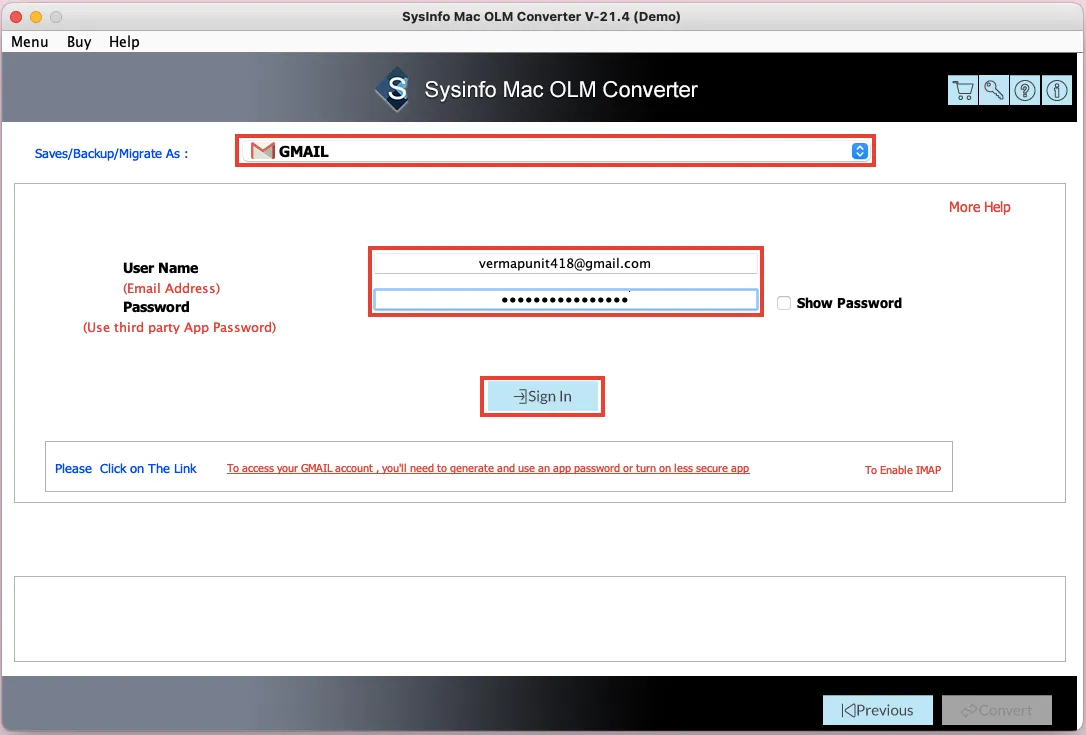
Task: Open the More Help link
Action: pyautogui.click(x=979, y=207)
